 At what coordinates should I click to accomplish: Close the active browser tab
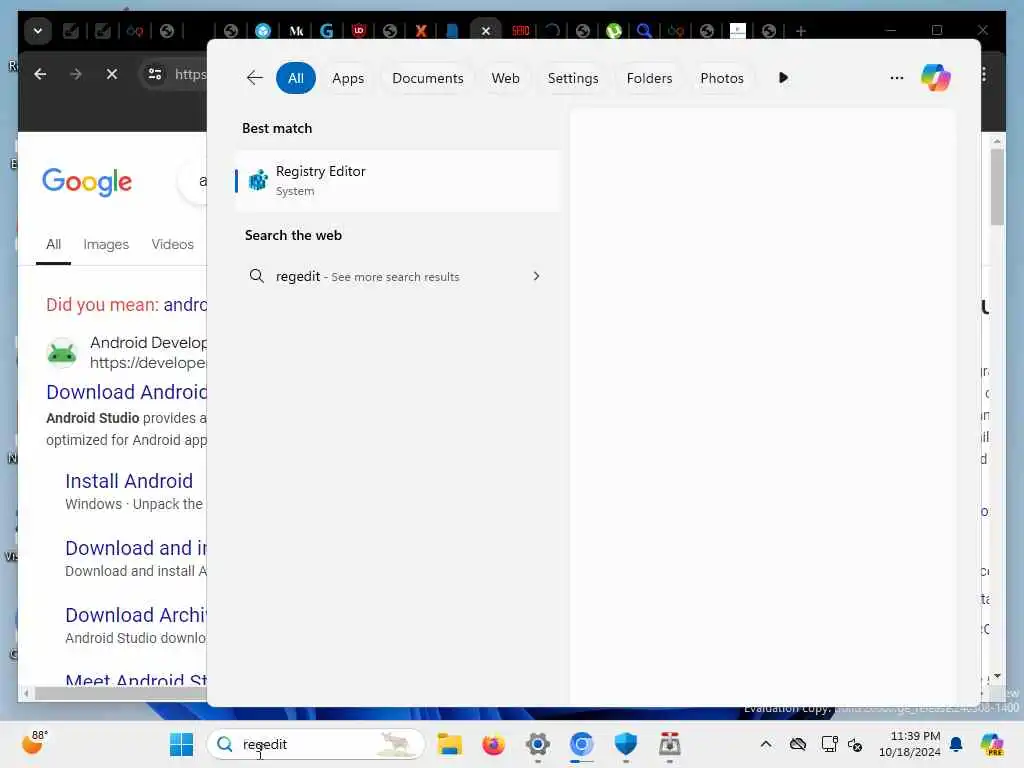tap(485, 31)
